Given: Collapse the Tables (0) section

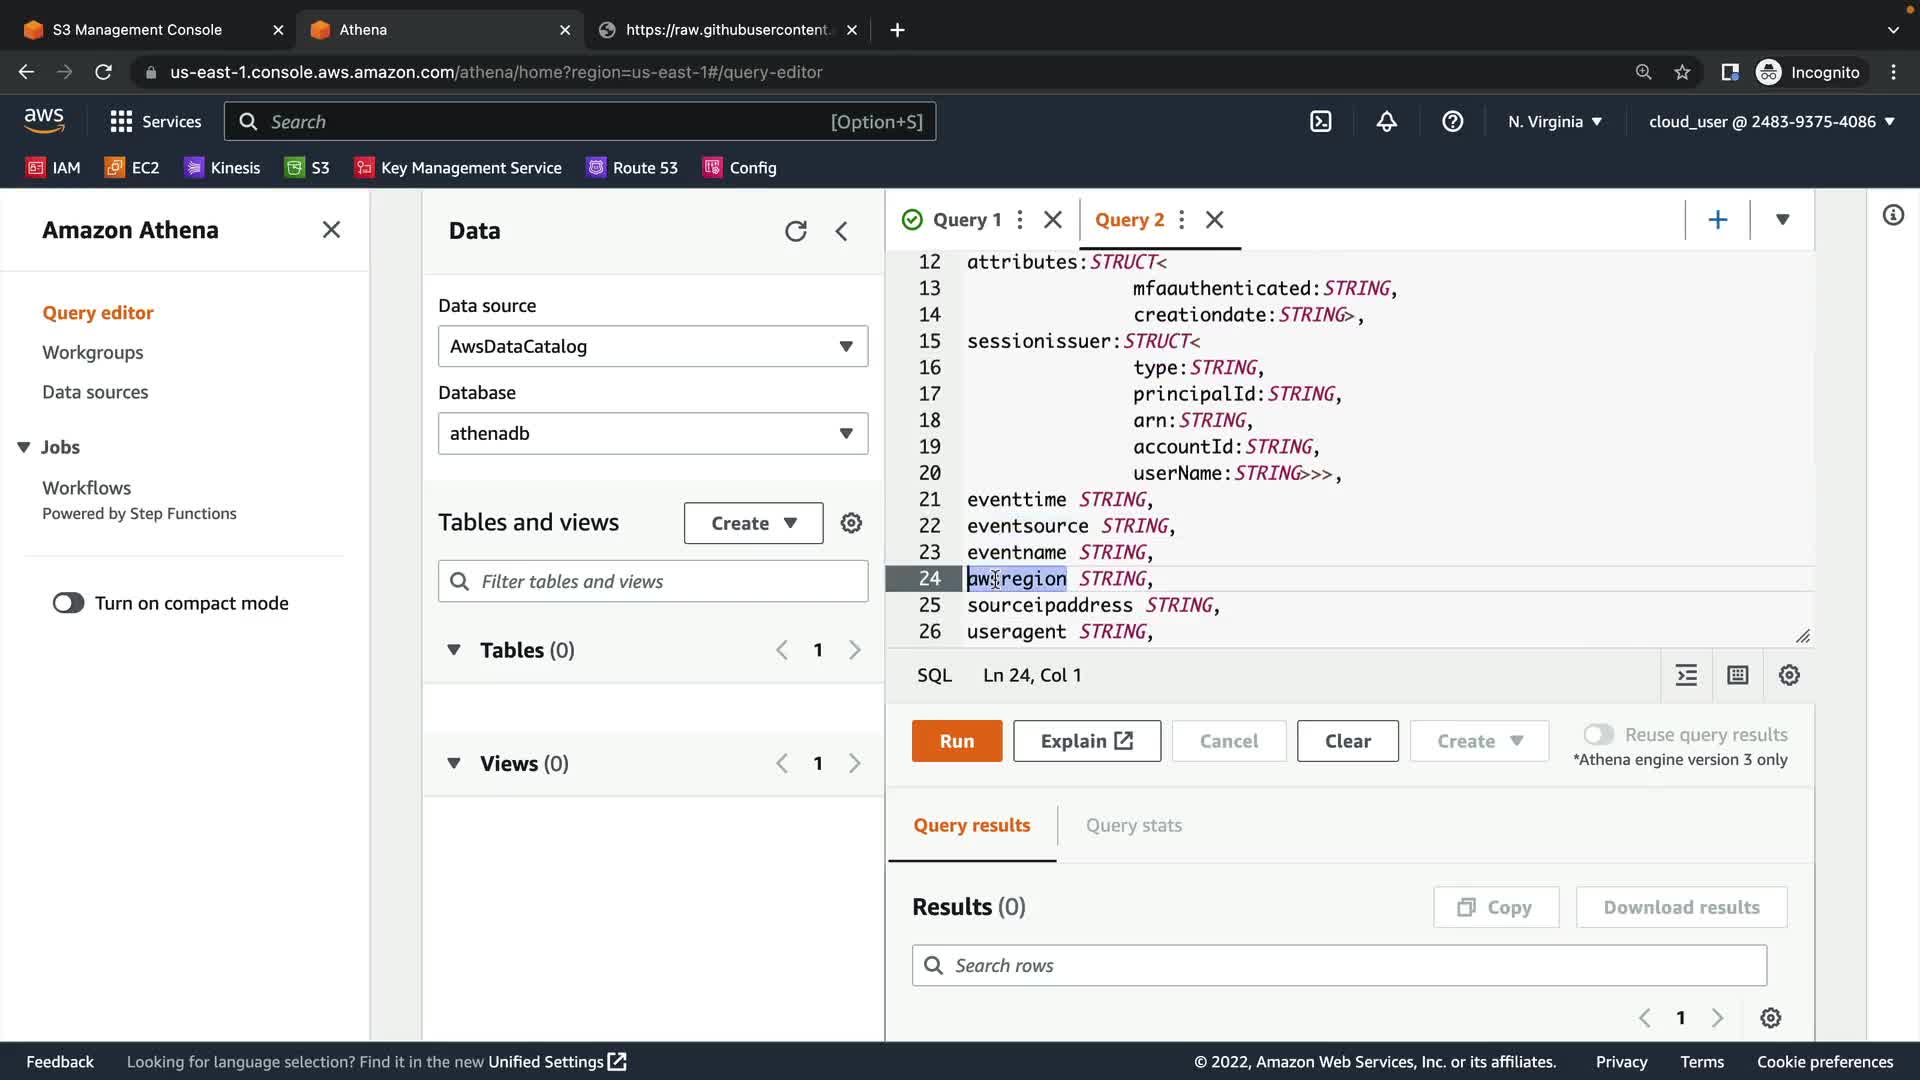Looking at the screenshot, I should [x=454, y=650].
